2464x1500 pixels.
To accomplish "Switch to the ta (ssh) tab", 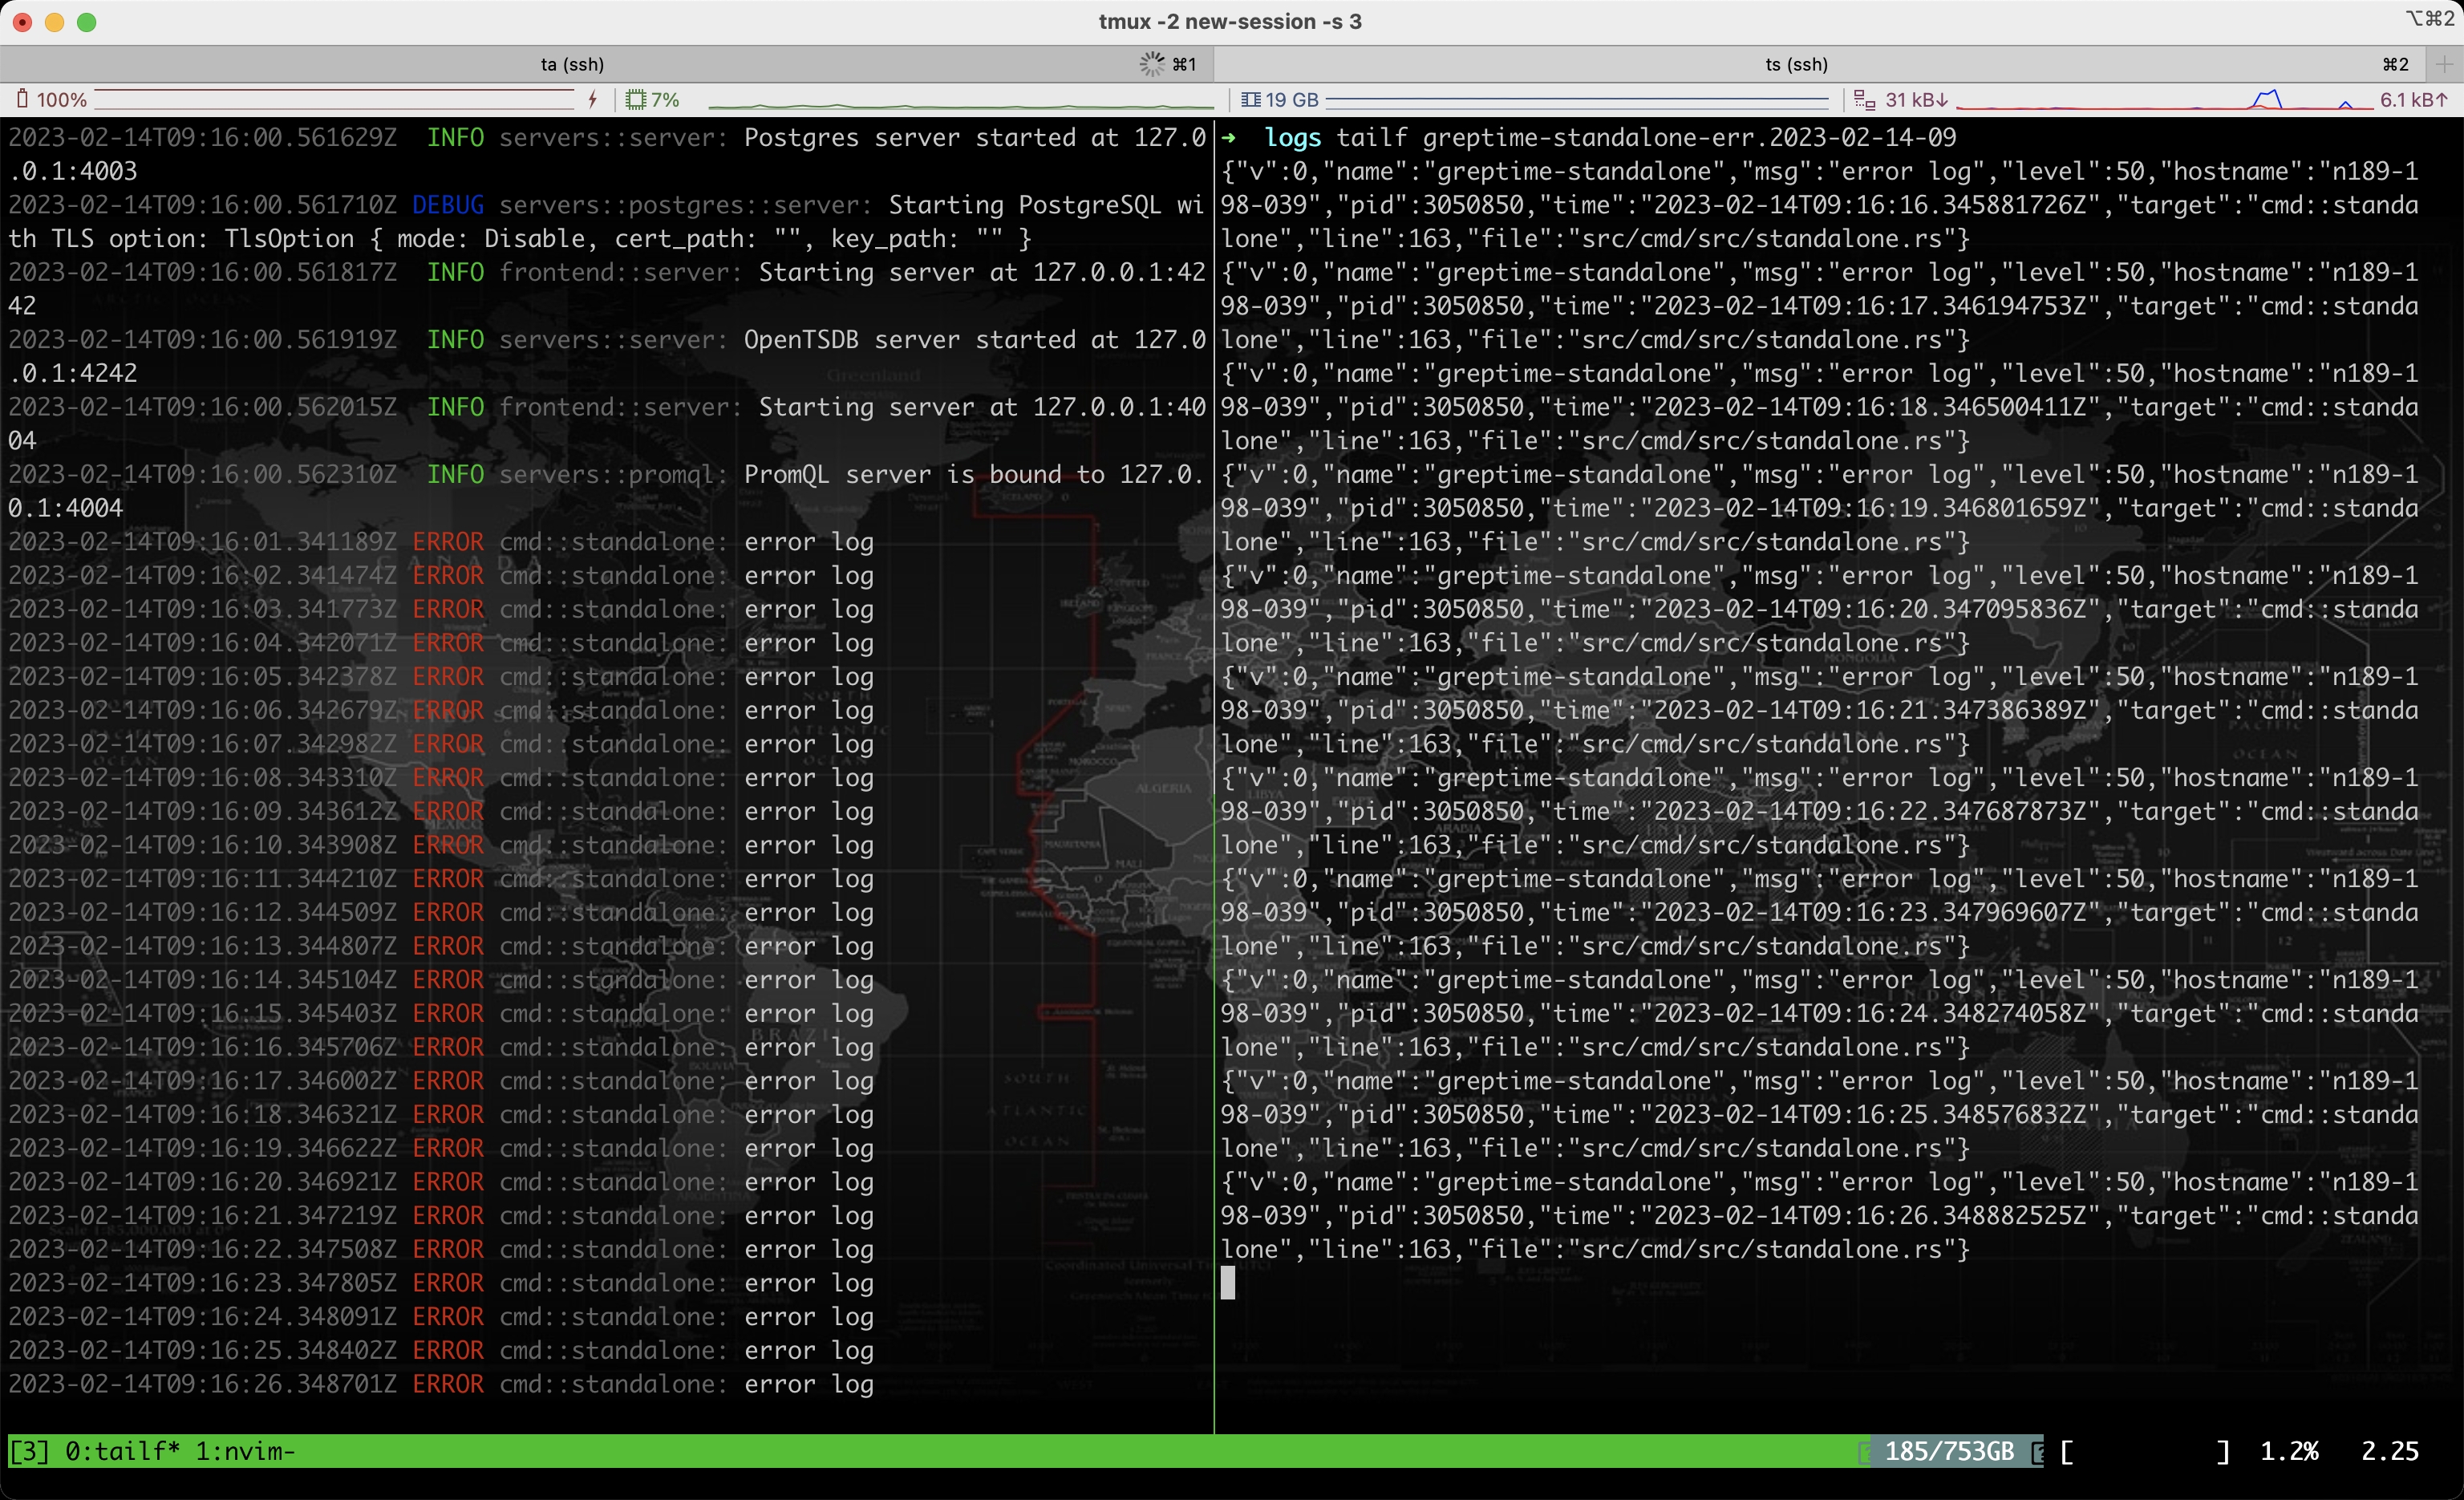I will click(x=572, y=64).
